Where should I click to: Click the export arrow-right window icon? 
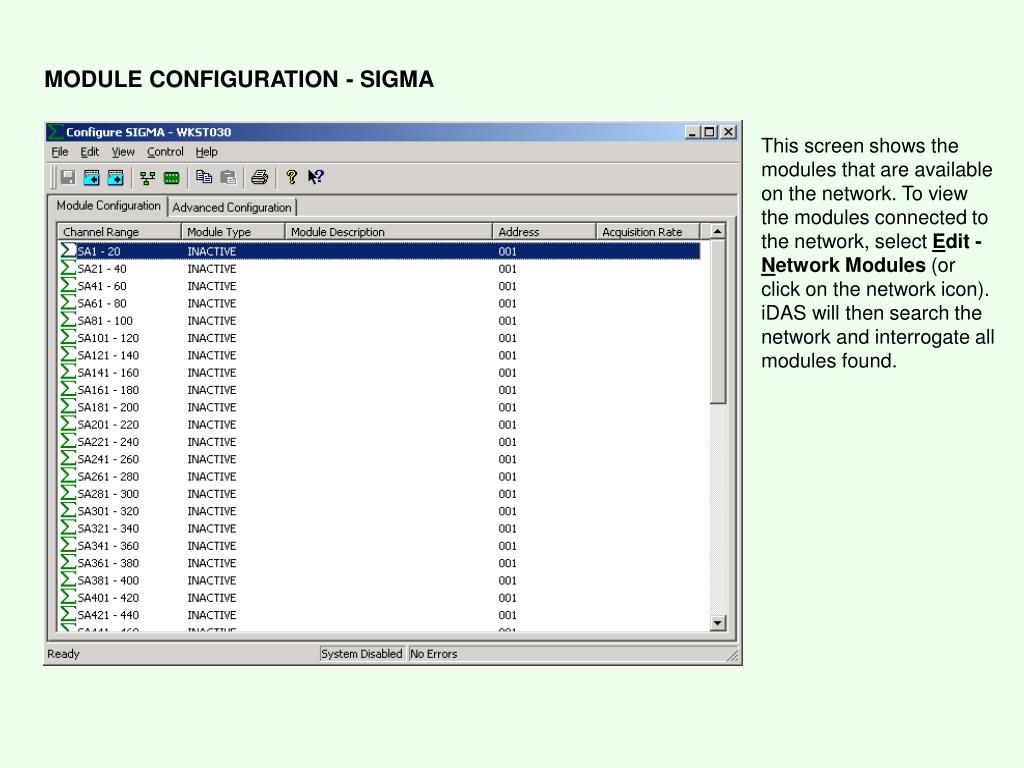pyautogui.click(x=116, y=177)
